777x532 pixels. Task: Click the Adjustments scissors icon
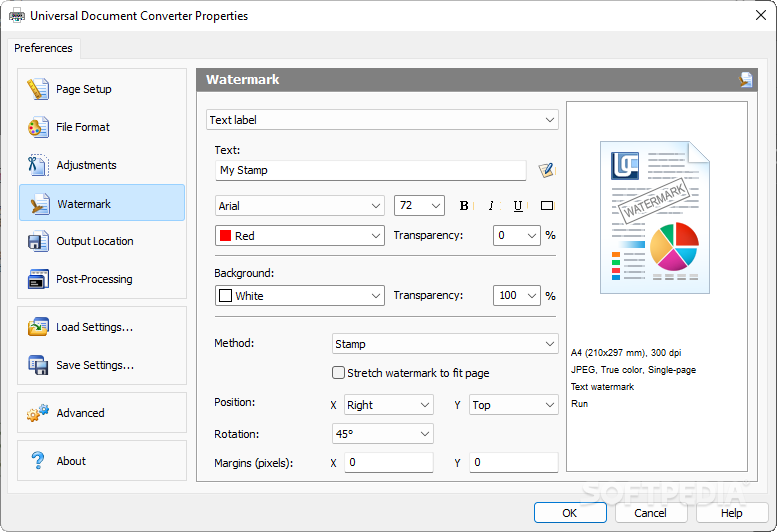tap(38, 165)
